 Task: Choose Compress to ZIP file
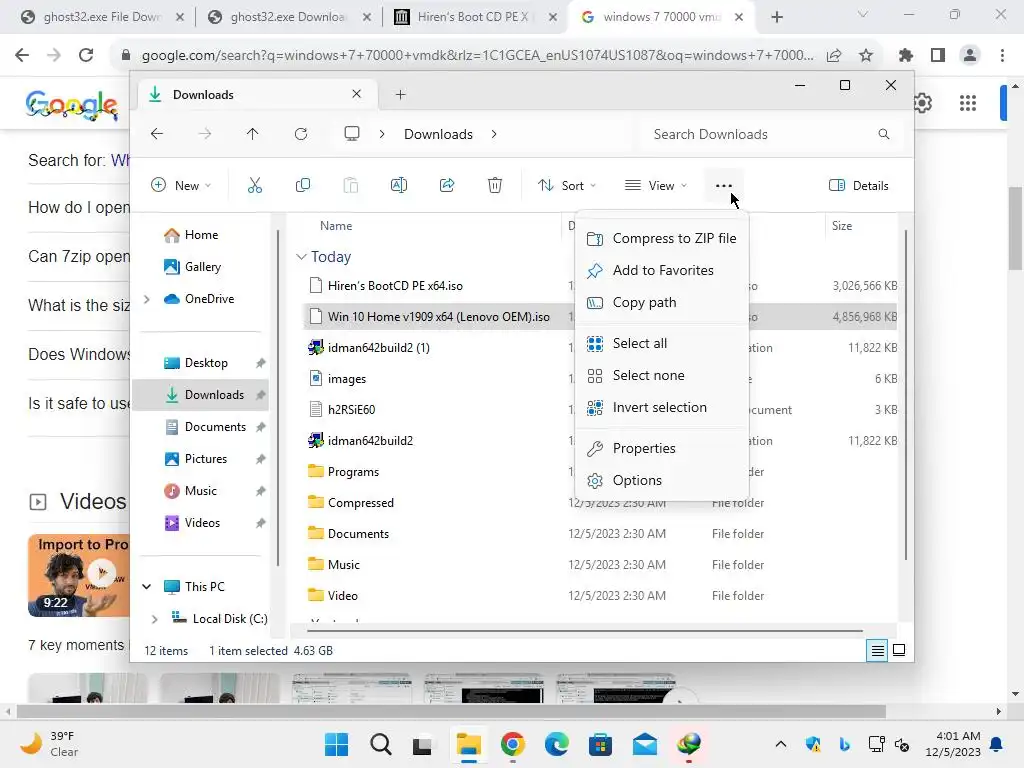662,238
